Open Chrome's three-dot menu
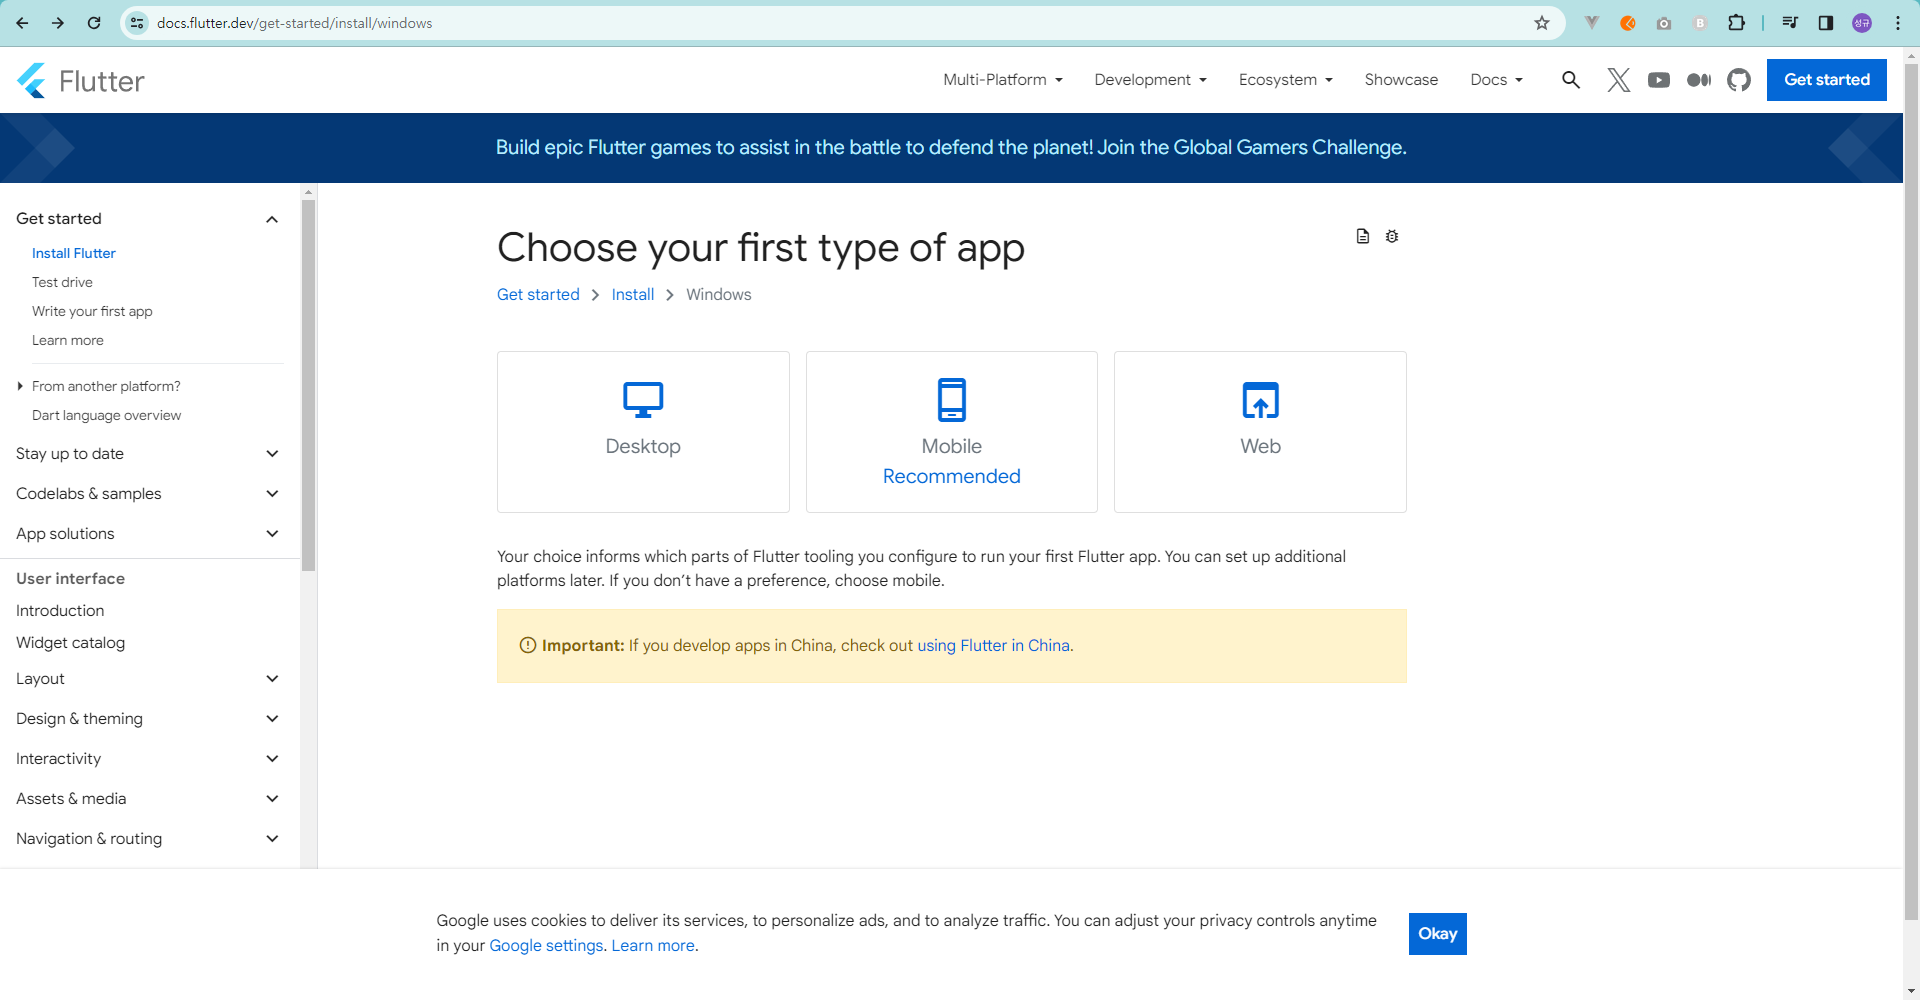Image resolution: width=1920 pixels, height=1000 pixels. [x=1898, y=23]
